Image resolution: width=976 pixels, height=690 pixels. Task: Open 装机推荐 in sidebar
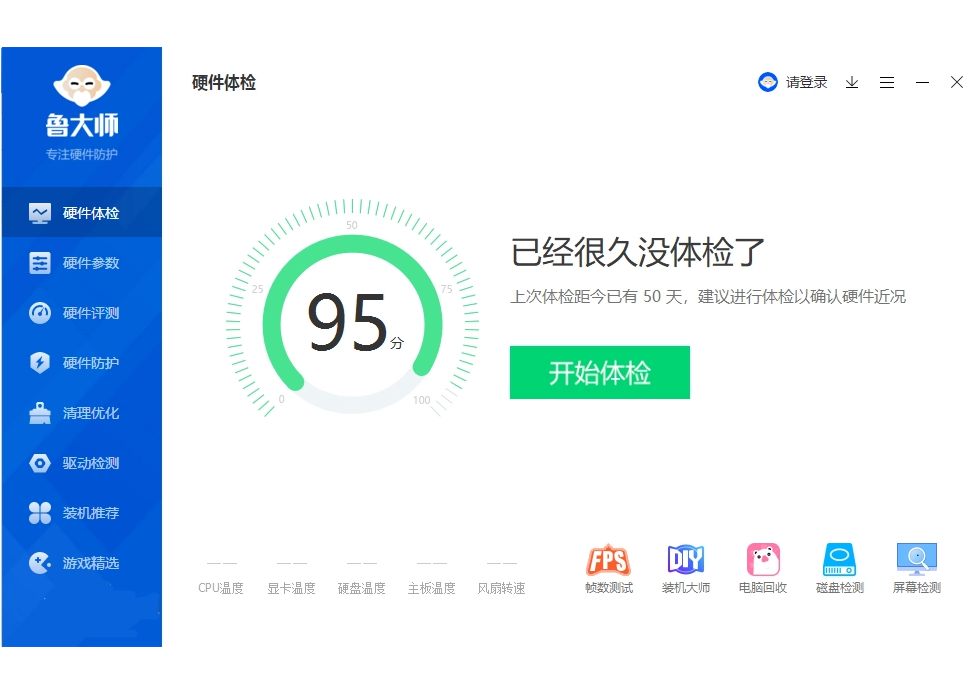coord(82,513)
